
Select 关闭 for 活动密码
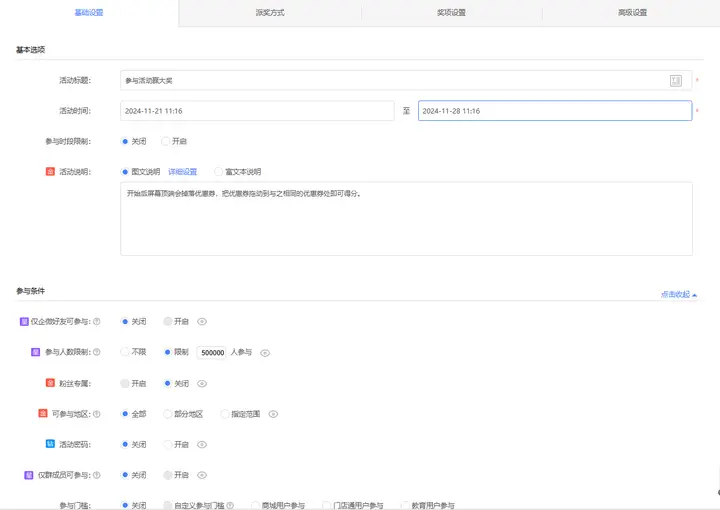(124, 444)
